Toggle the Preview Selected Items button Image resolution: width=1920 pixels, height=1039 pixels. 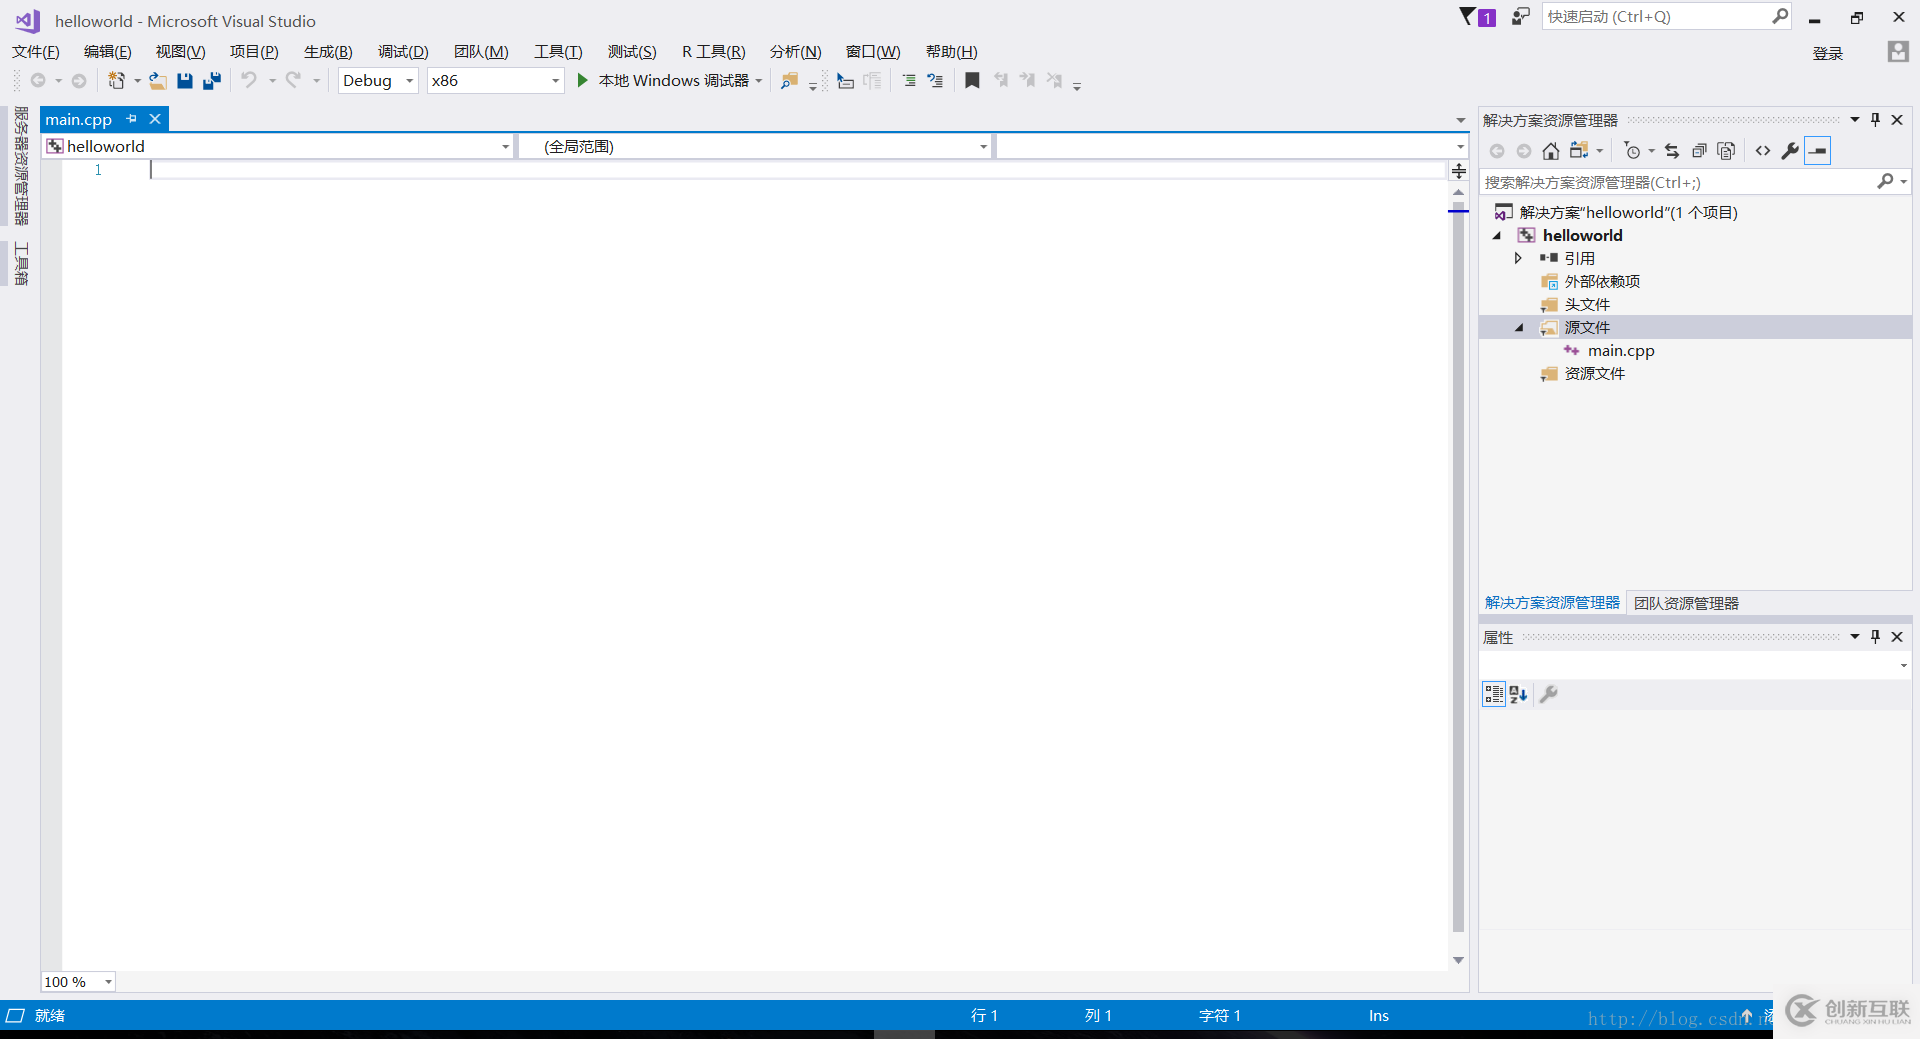[x=1818, y=151]
